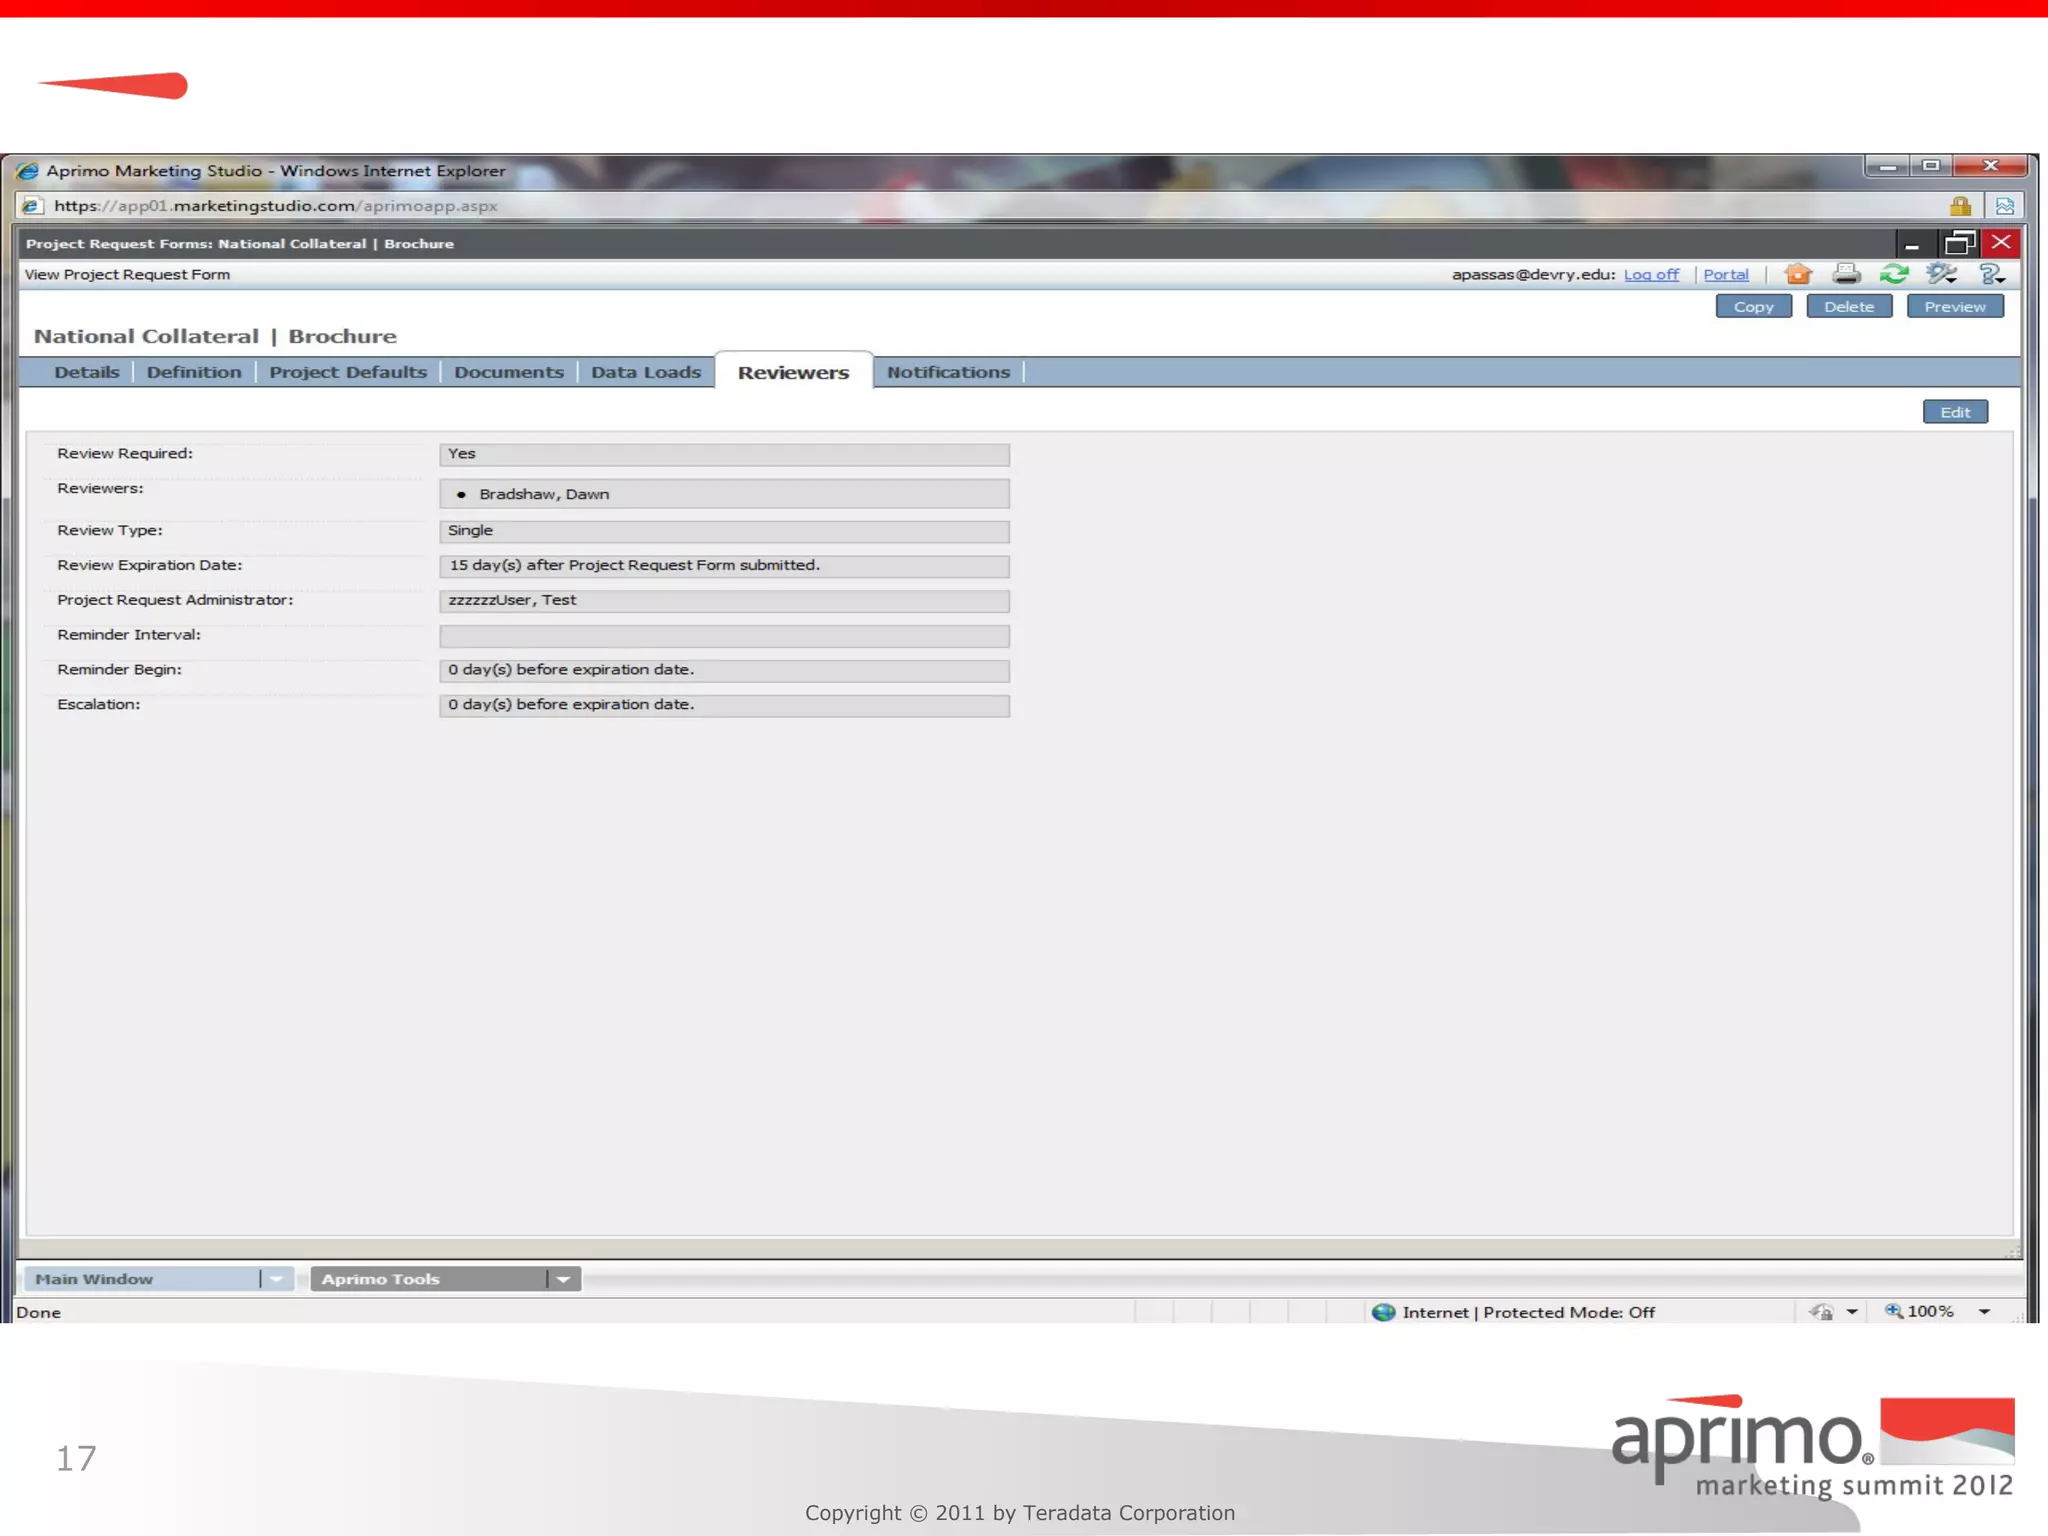
Task: Click the Escalation value field
Action: tap(724, 706)
